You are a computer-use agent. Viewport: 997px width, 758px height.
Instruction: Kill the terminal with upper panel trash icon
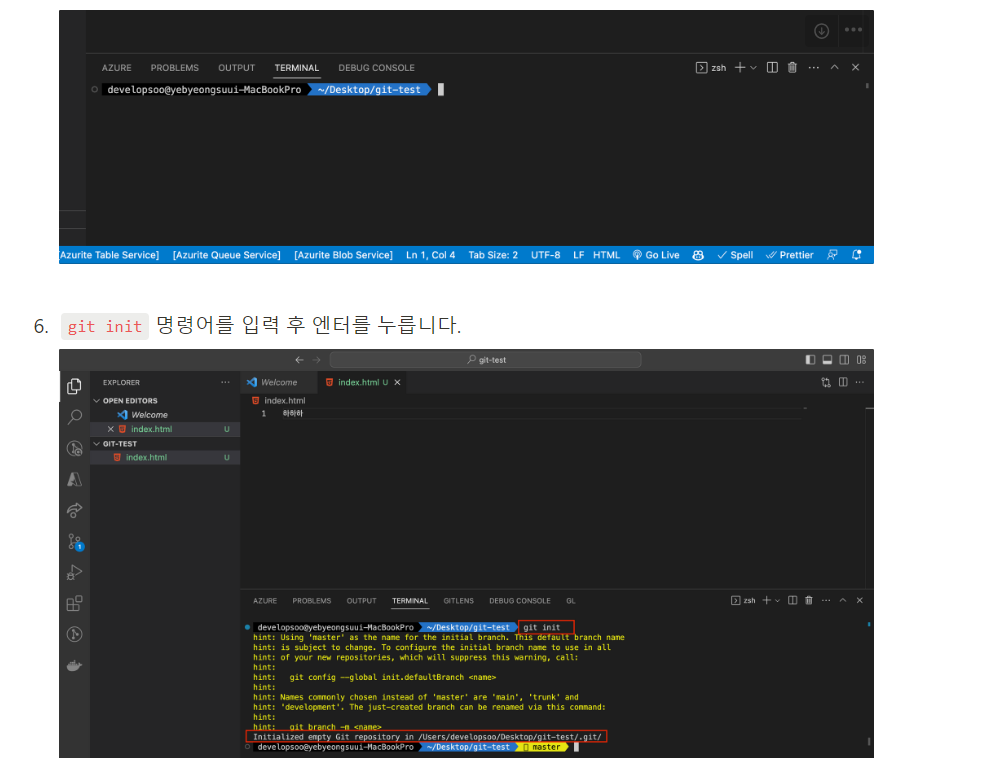[x=792, y=67]
